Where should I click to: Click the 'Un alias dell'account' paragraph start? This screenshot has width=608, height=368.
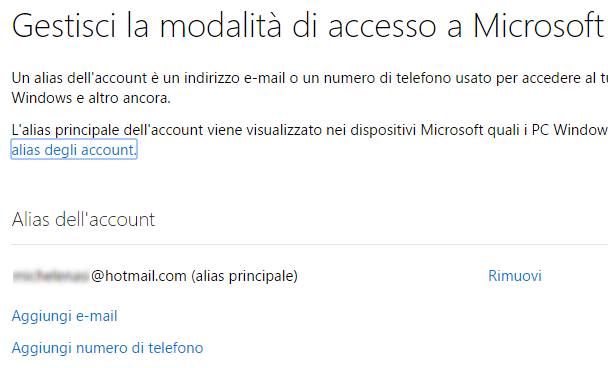(x=79, y=78)
